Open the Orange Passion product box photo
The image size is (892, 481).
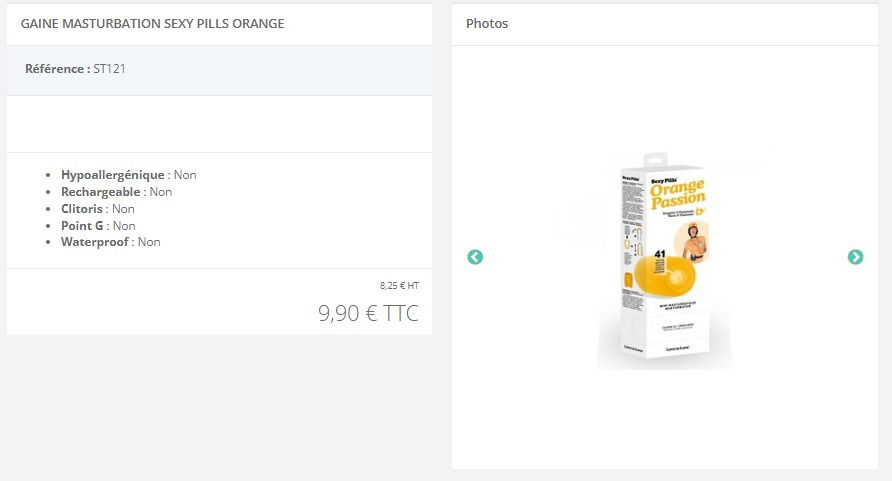coord(664,261)
